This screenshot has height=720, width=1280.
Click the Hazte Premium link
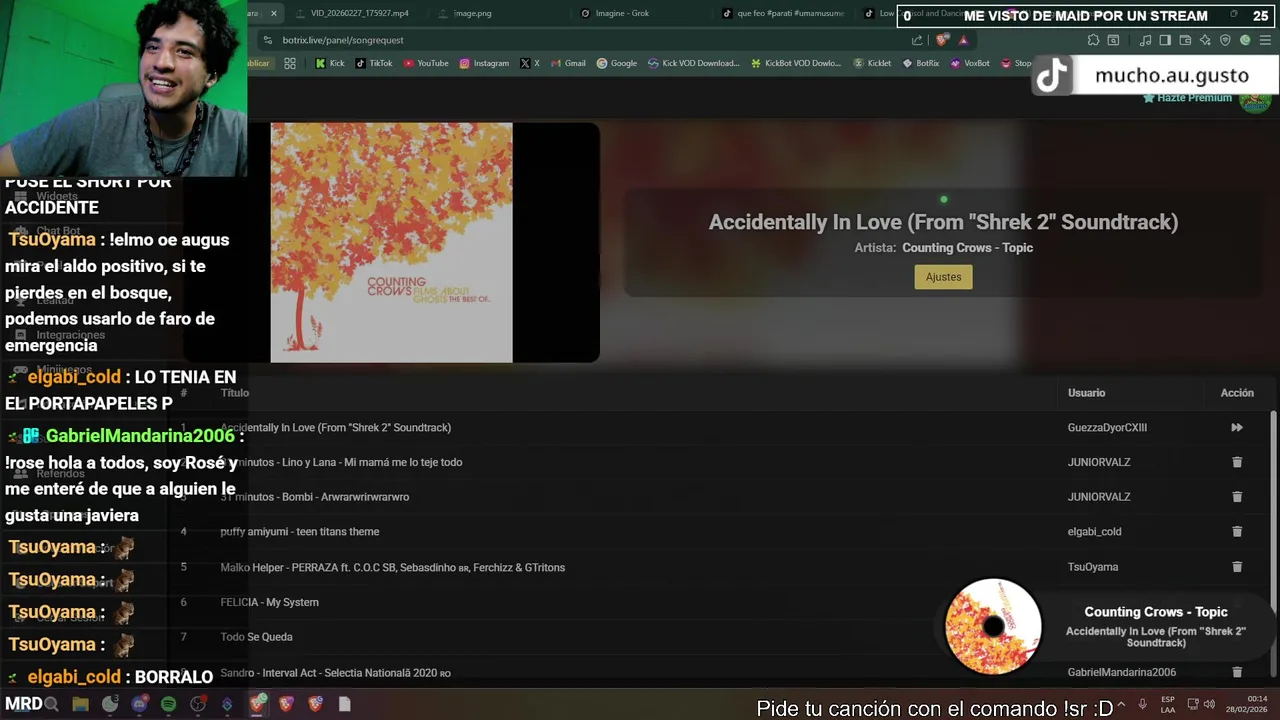(1187, 98)
